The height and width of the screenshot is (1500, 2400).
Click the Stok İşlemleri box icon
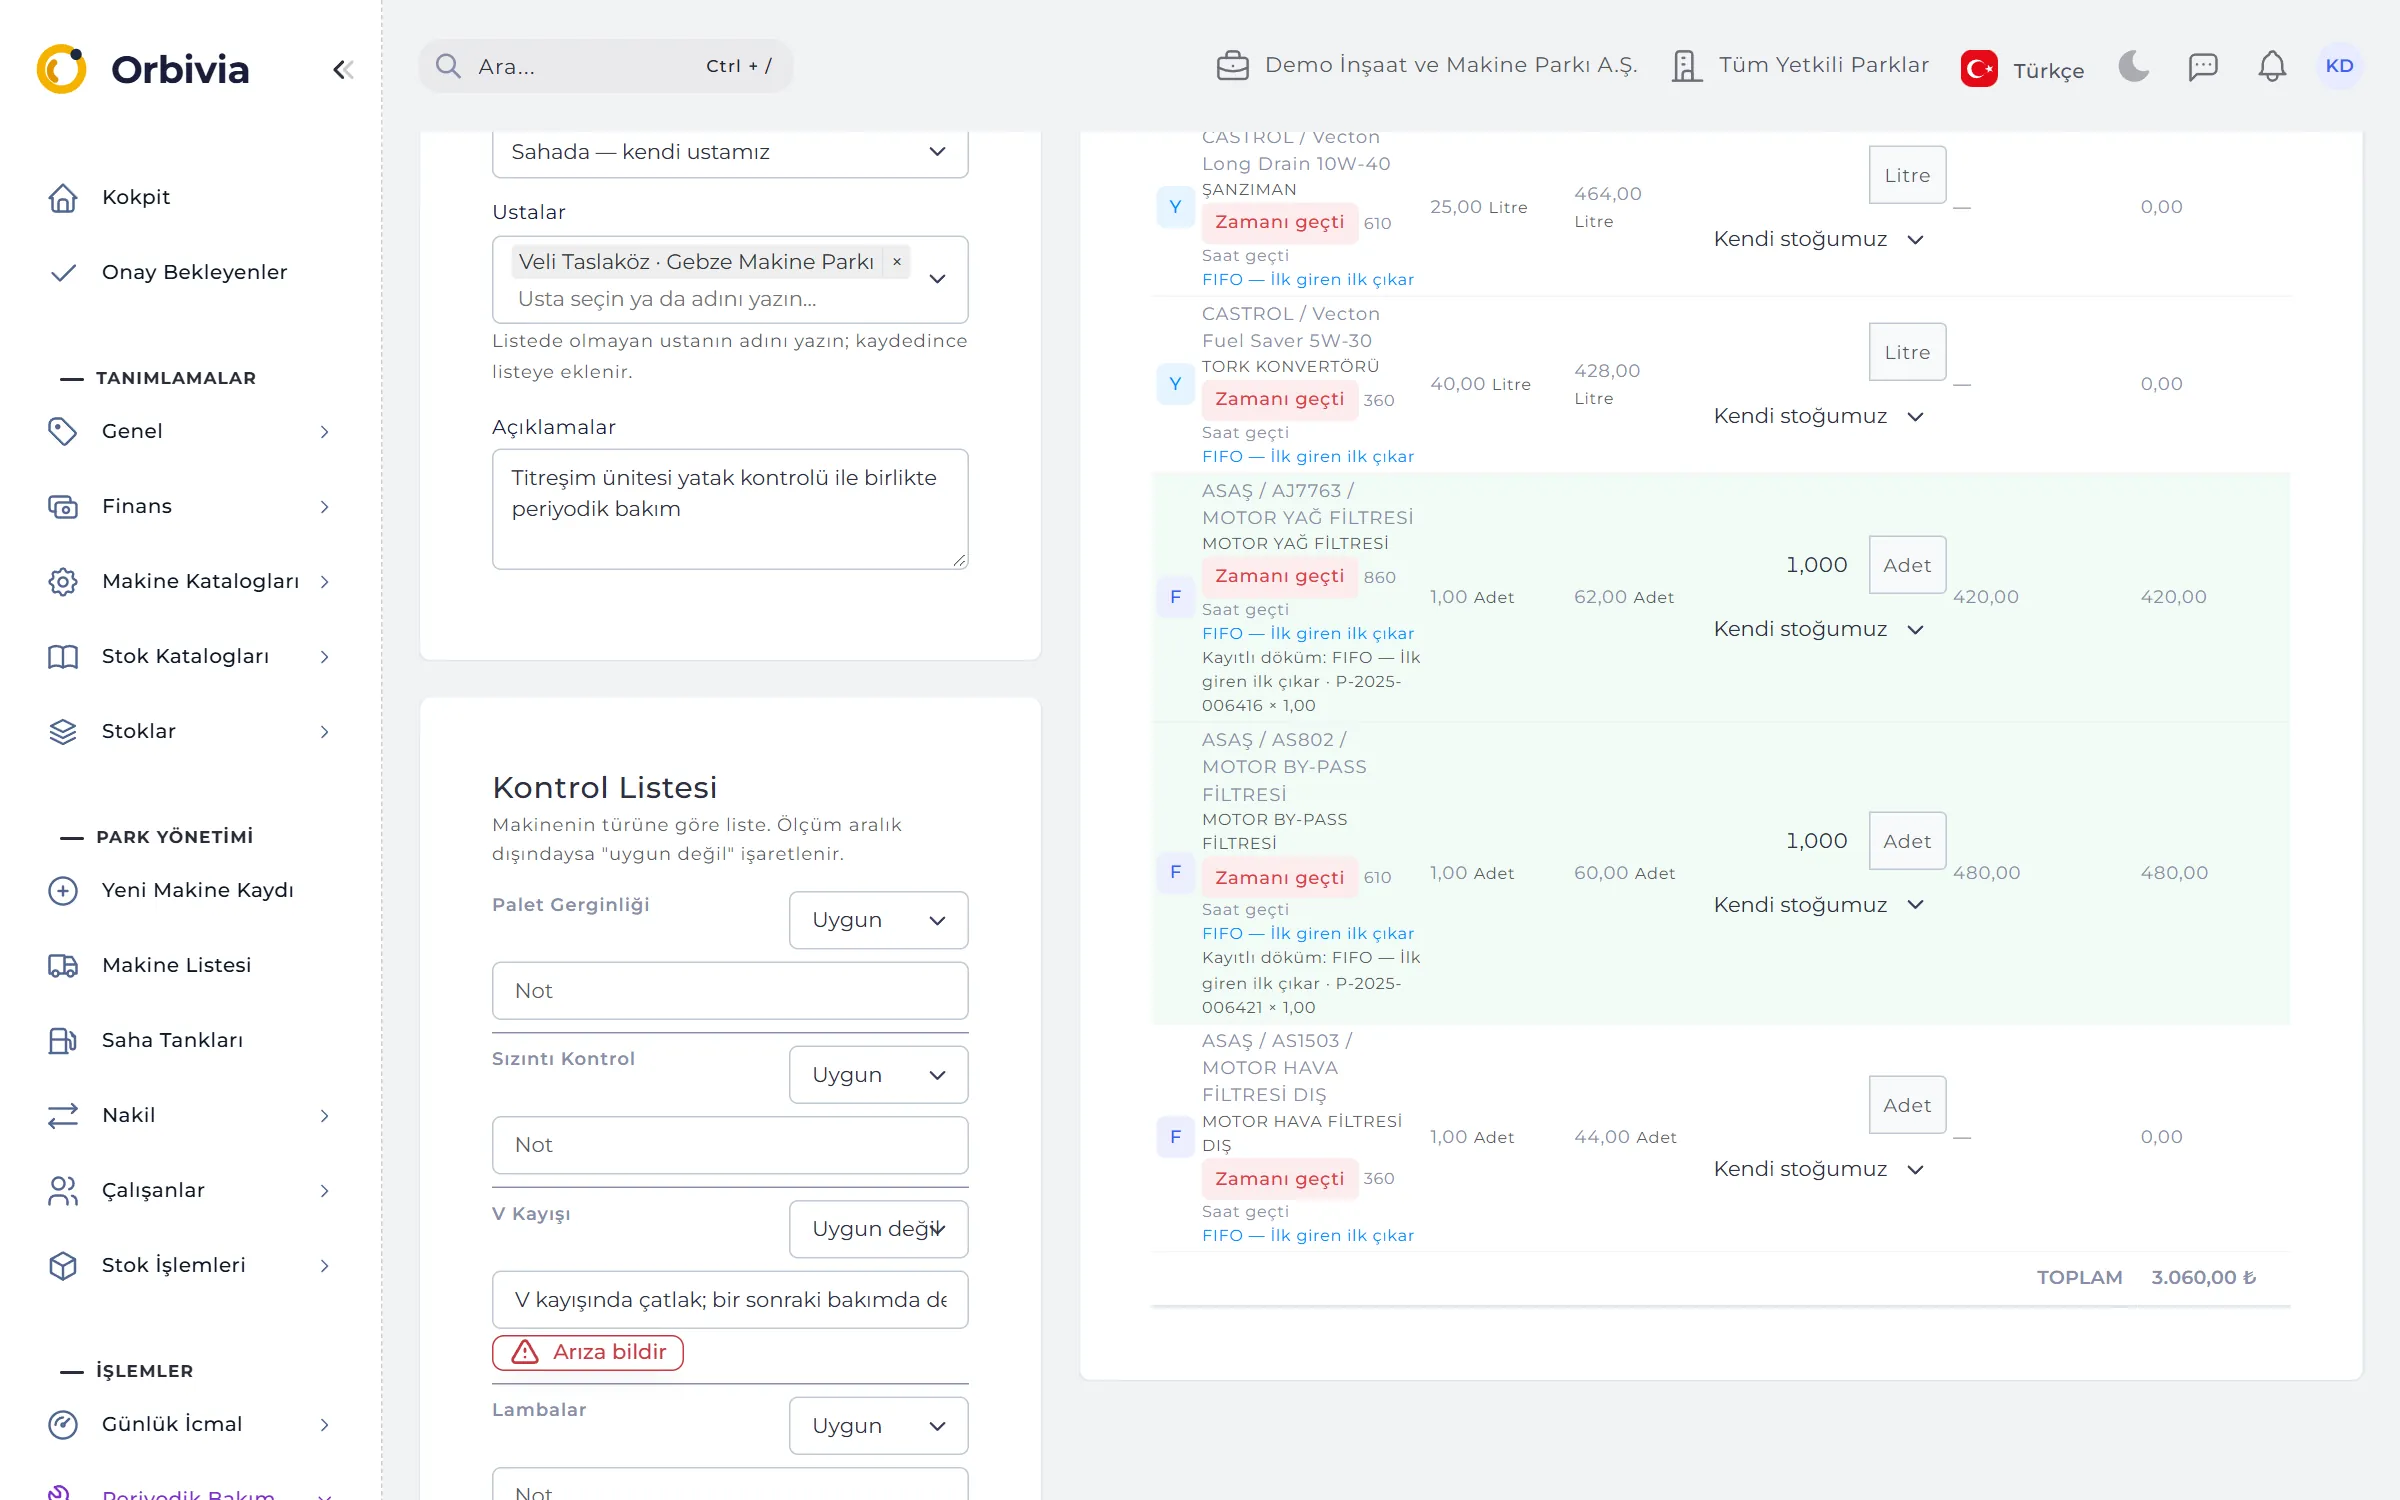[63, 1265]
